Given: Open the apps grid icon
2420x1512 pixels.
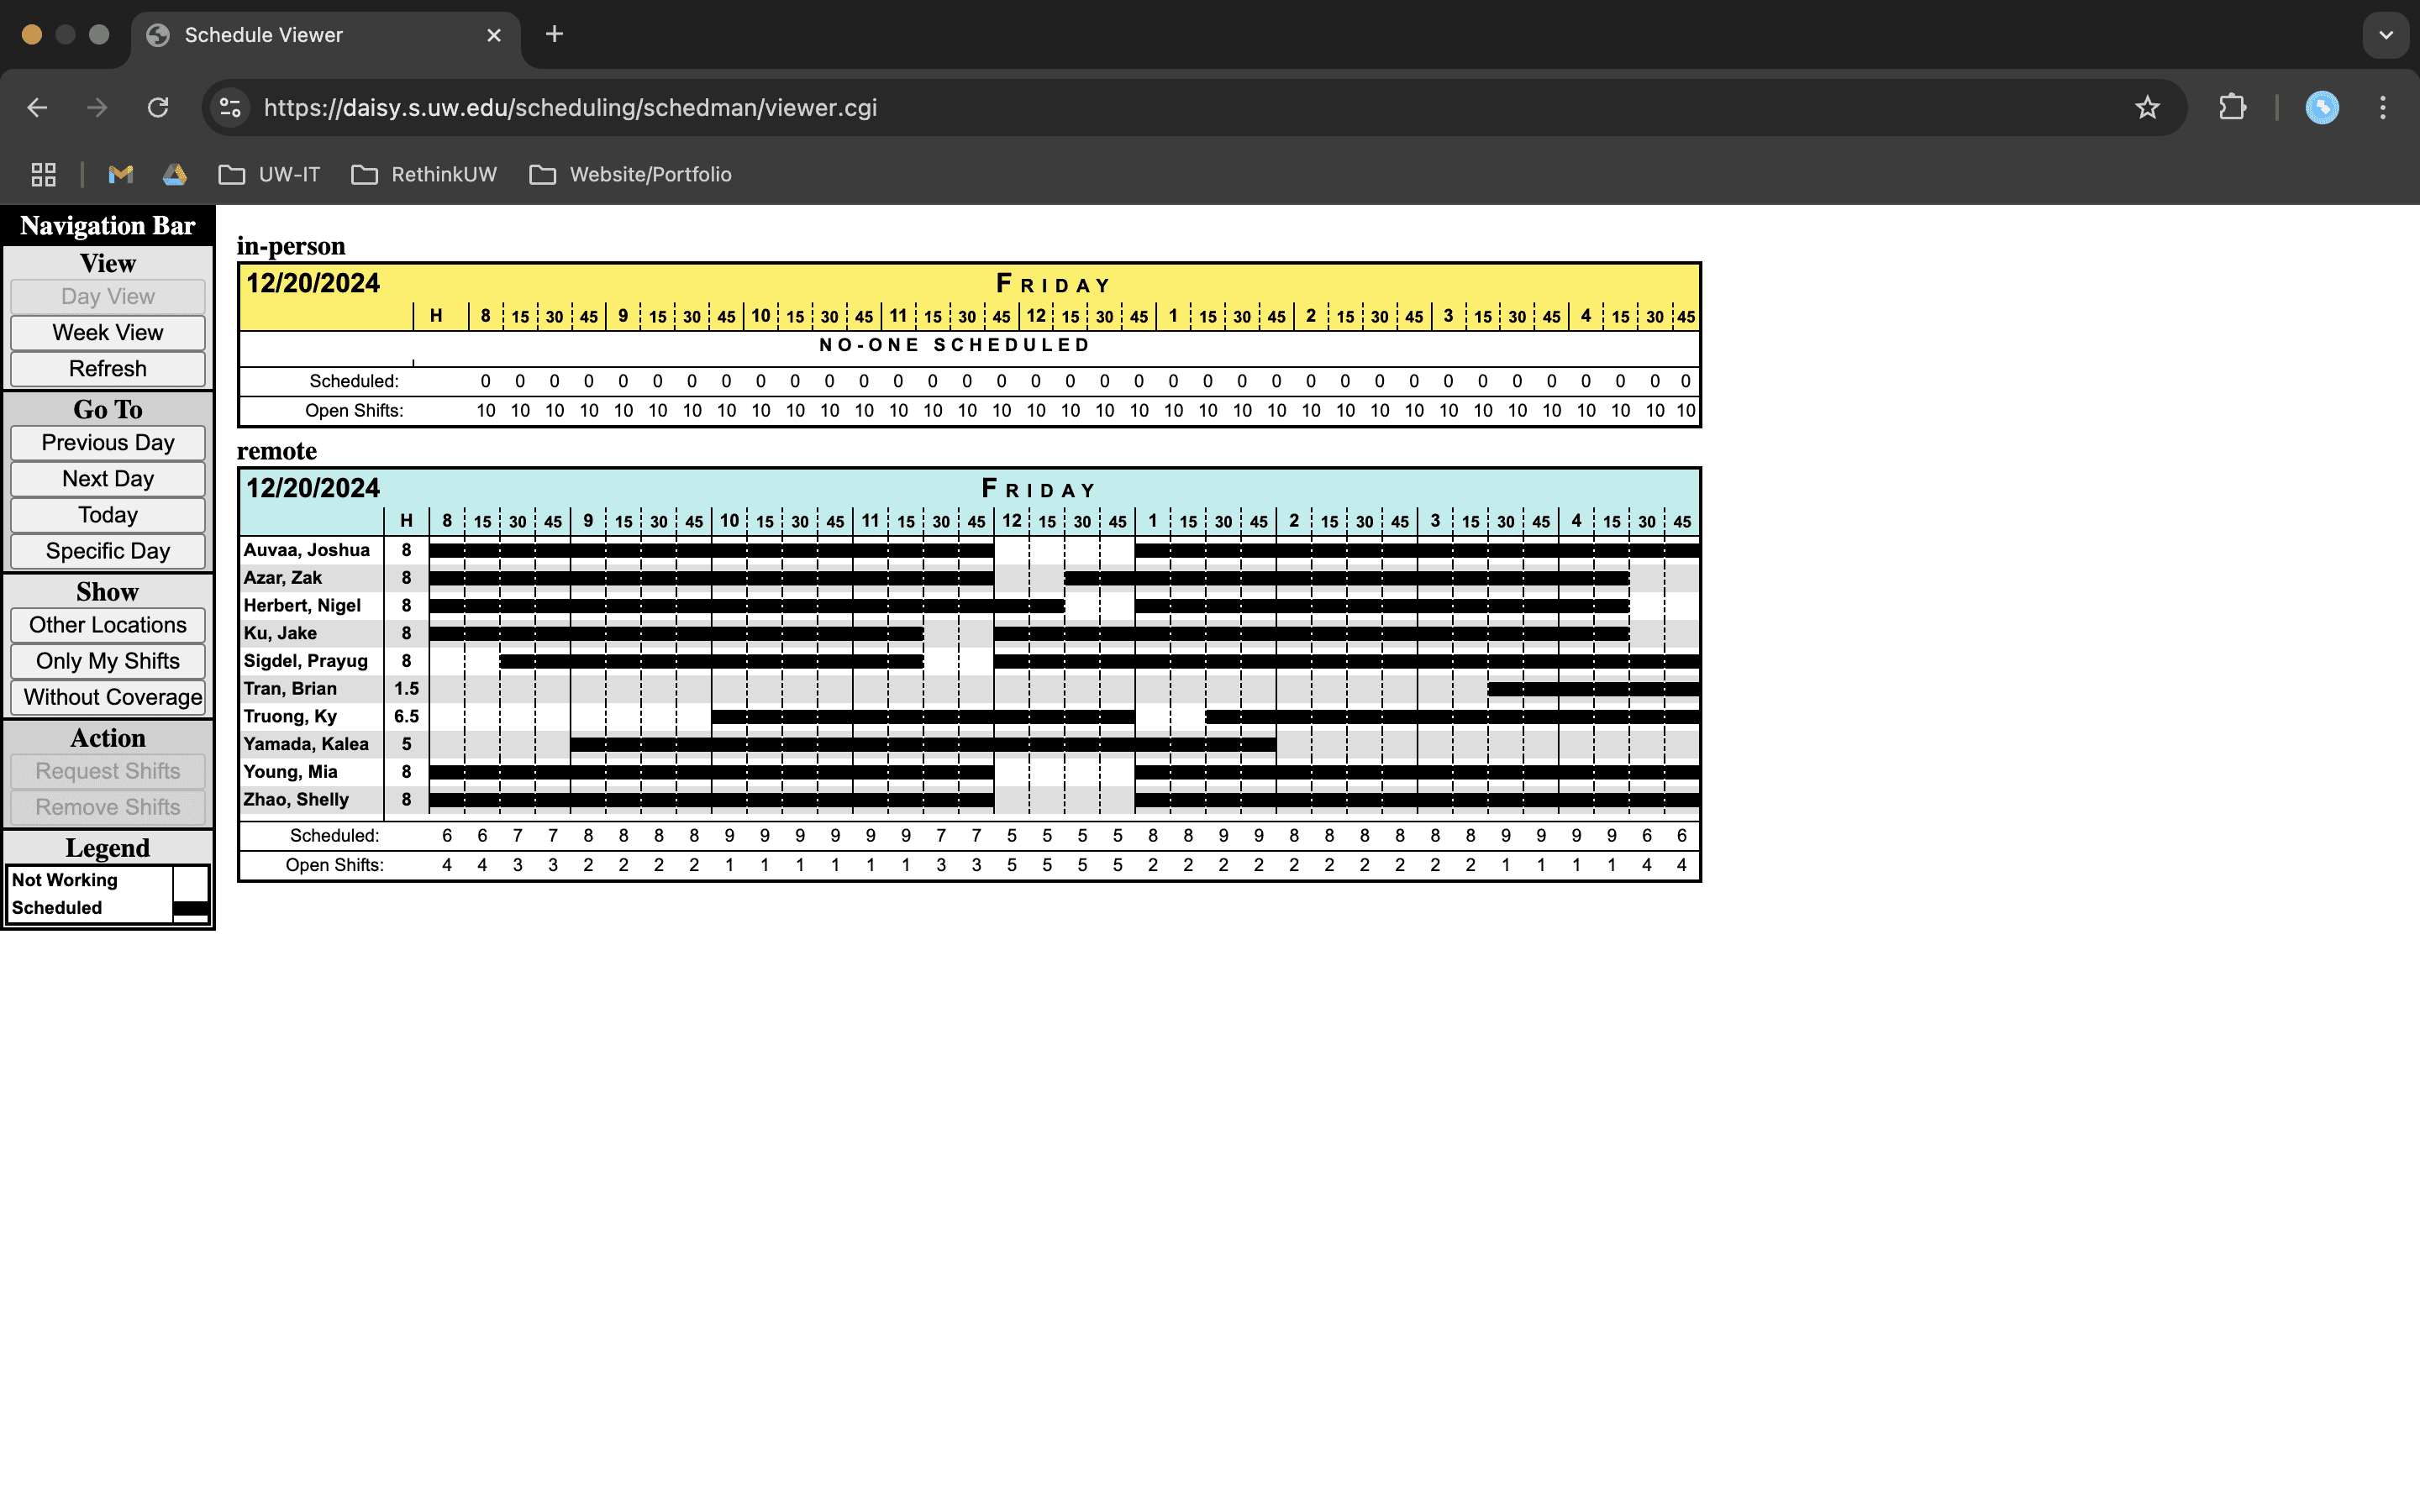Looking at the screenshot, I should [x=43, y=174].
